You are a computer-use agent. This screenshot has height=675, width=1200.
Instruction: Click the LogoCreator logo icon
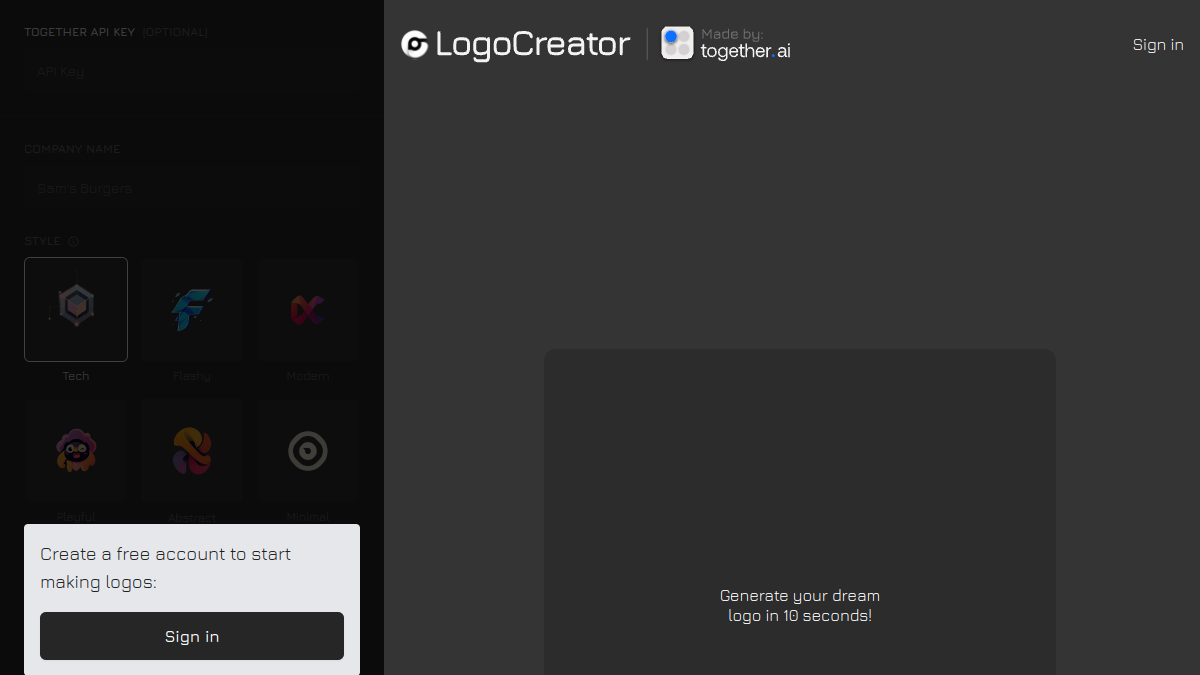click(x=415, y=44)
